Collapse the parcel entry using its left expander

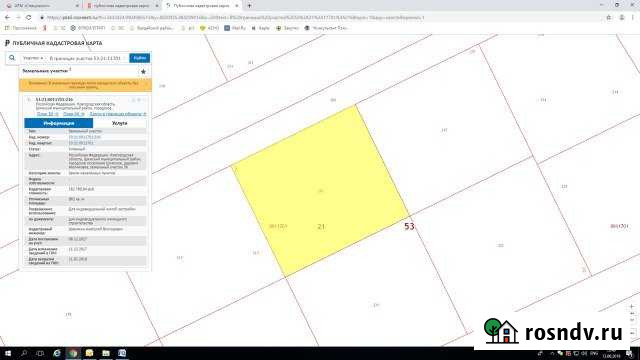pyautogui.click(x=29, y=100)
